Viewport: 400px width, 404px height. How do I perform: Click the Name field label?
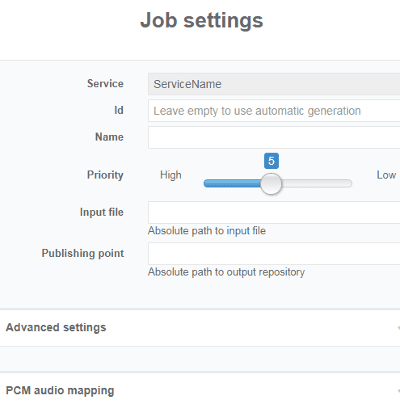(109, 137)
